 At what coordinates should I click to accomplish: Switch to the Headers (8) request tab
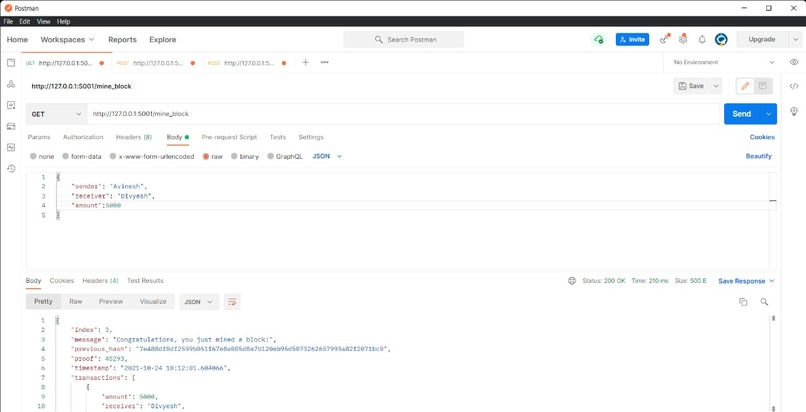pyautogui.click(x=134, y=137)
